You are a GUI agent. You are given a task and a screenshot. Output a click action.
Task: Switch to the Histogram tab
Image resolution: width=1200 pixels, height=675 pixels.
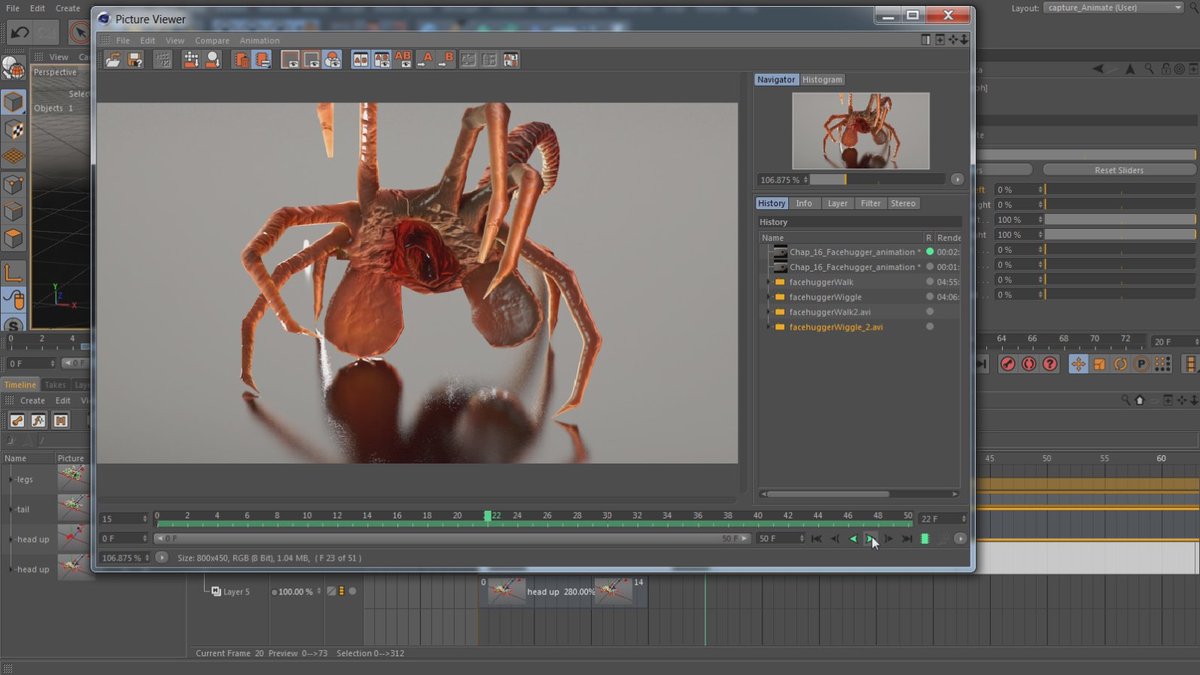pyautogui.click(x=822, y=80)
